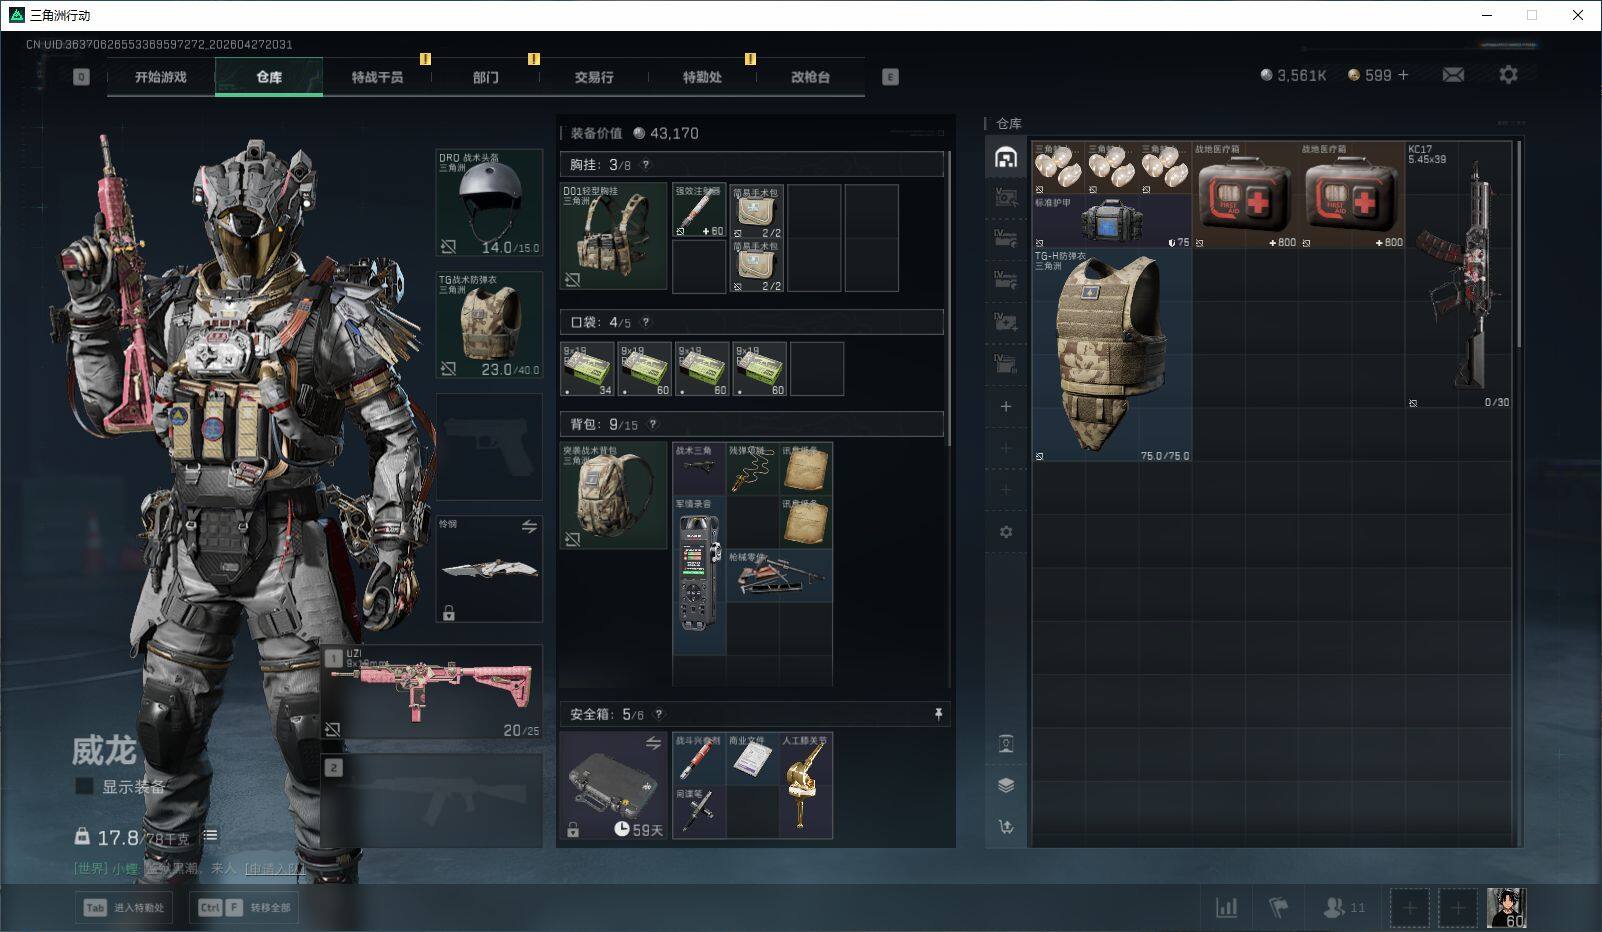1602x932 pixels.
Task: Select the TG-H防弹衣 vest in stash
Action: pyautogui.click(x=1112, y=355)
